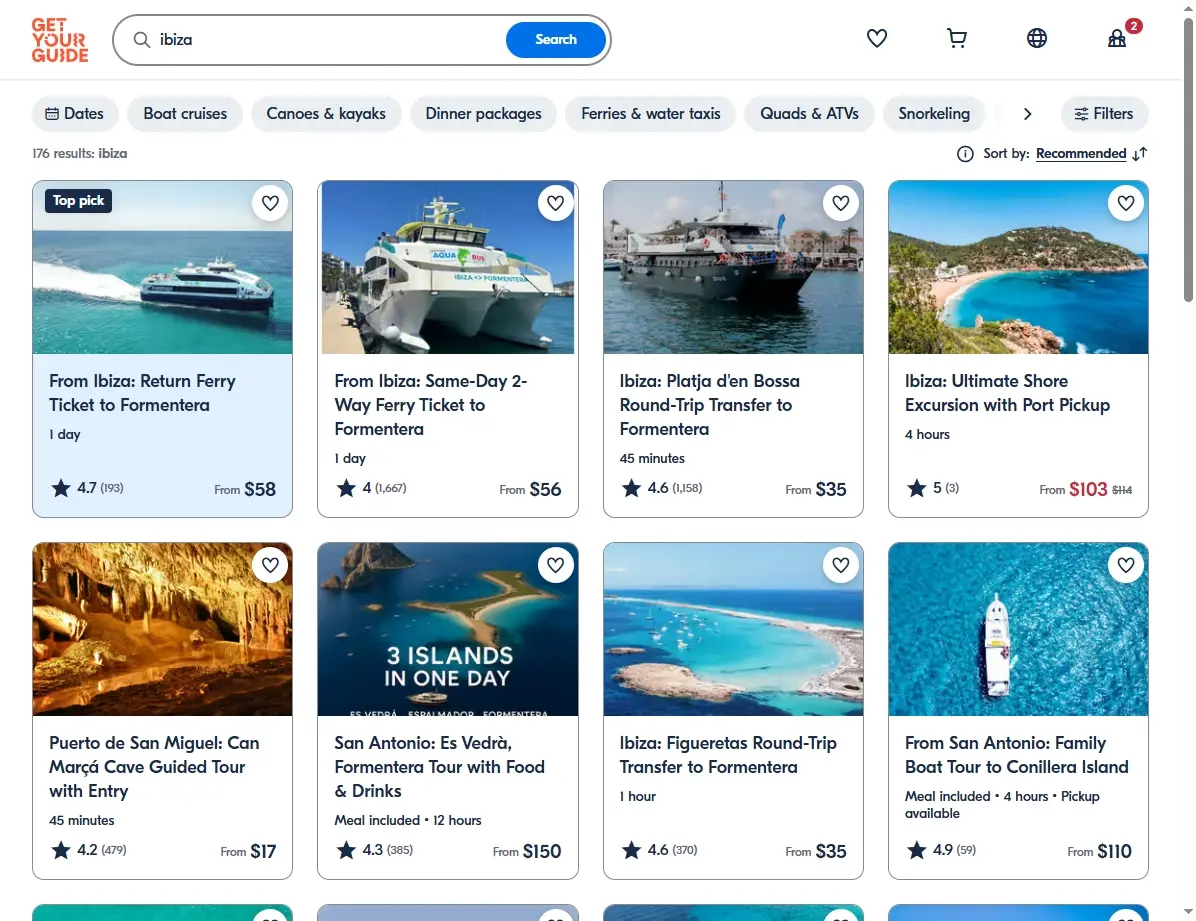The image size is (1196, 921).
Task: Click the red $103 discounted price
Action: click(1088, 489)
